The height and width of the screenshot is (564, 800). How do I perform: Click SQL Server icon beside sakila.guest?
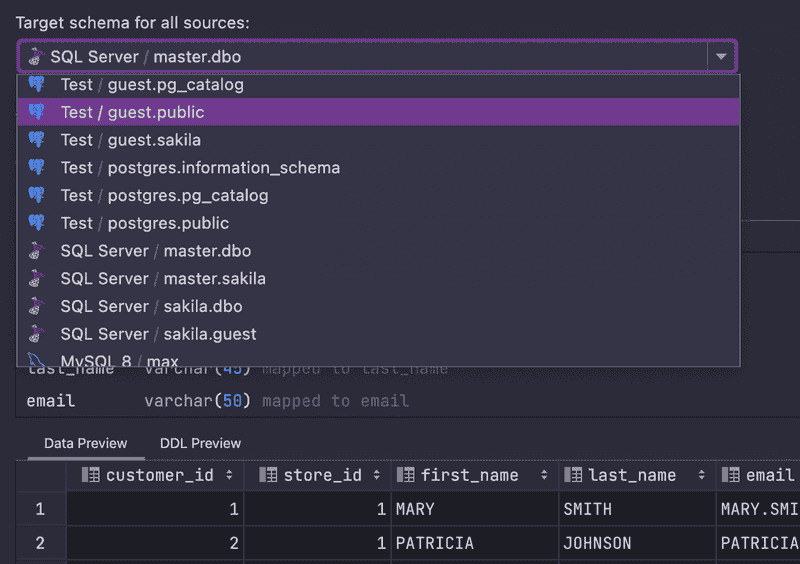point(36,334)
